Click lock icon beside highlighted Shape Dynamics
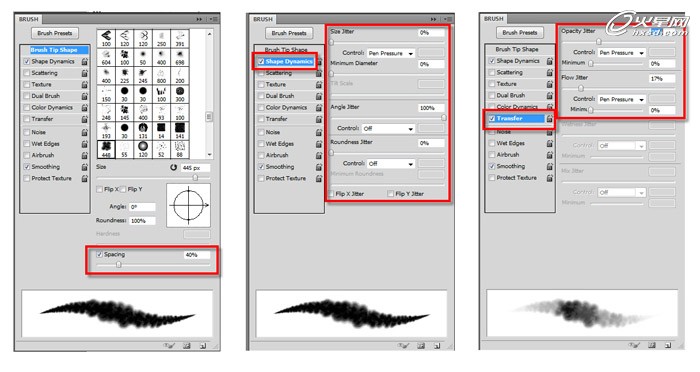Image resolution: width=700 pixels, height=372 pixels. click(x=319, y=62)
